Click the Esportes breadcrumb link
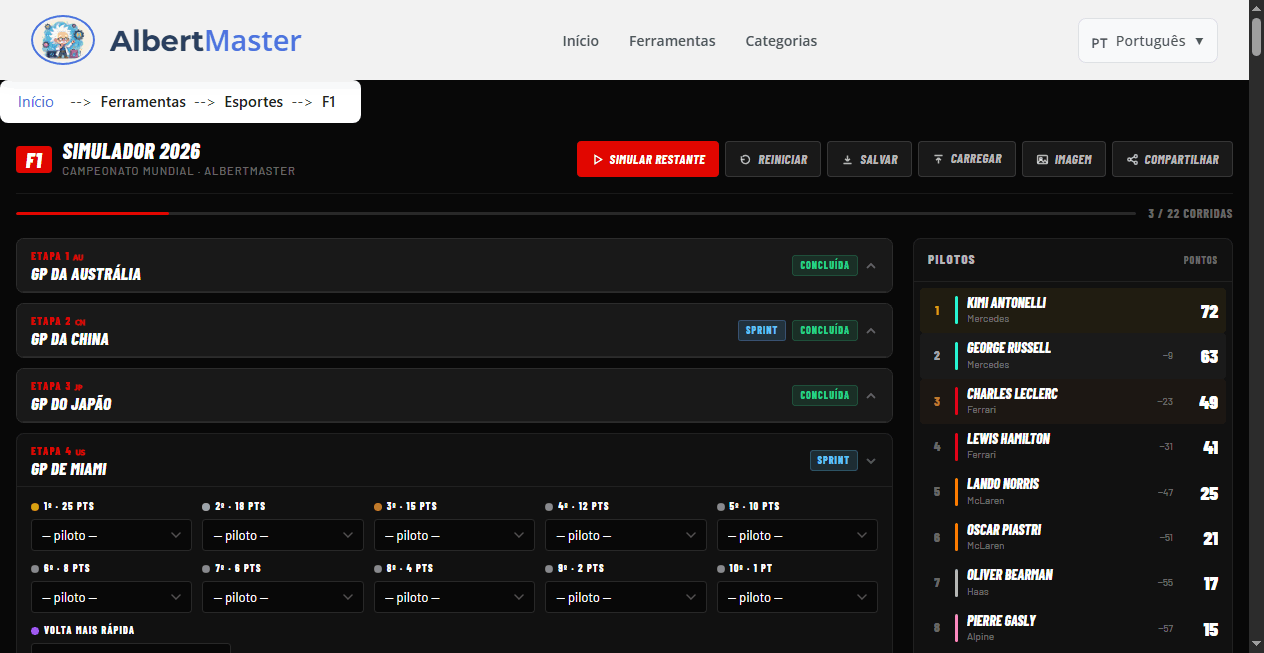The height and width of the screenshot is (653, 1264). click(x=253, y=101)
